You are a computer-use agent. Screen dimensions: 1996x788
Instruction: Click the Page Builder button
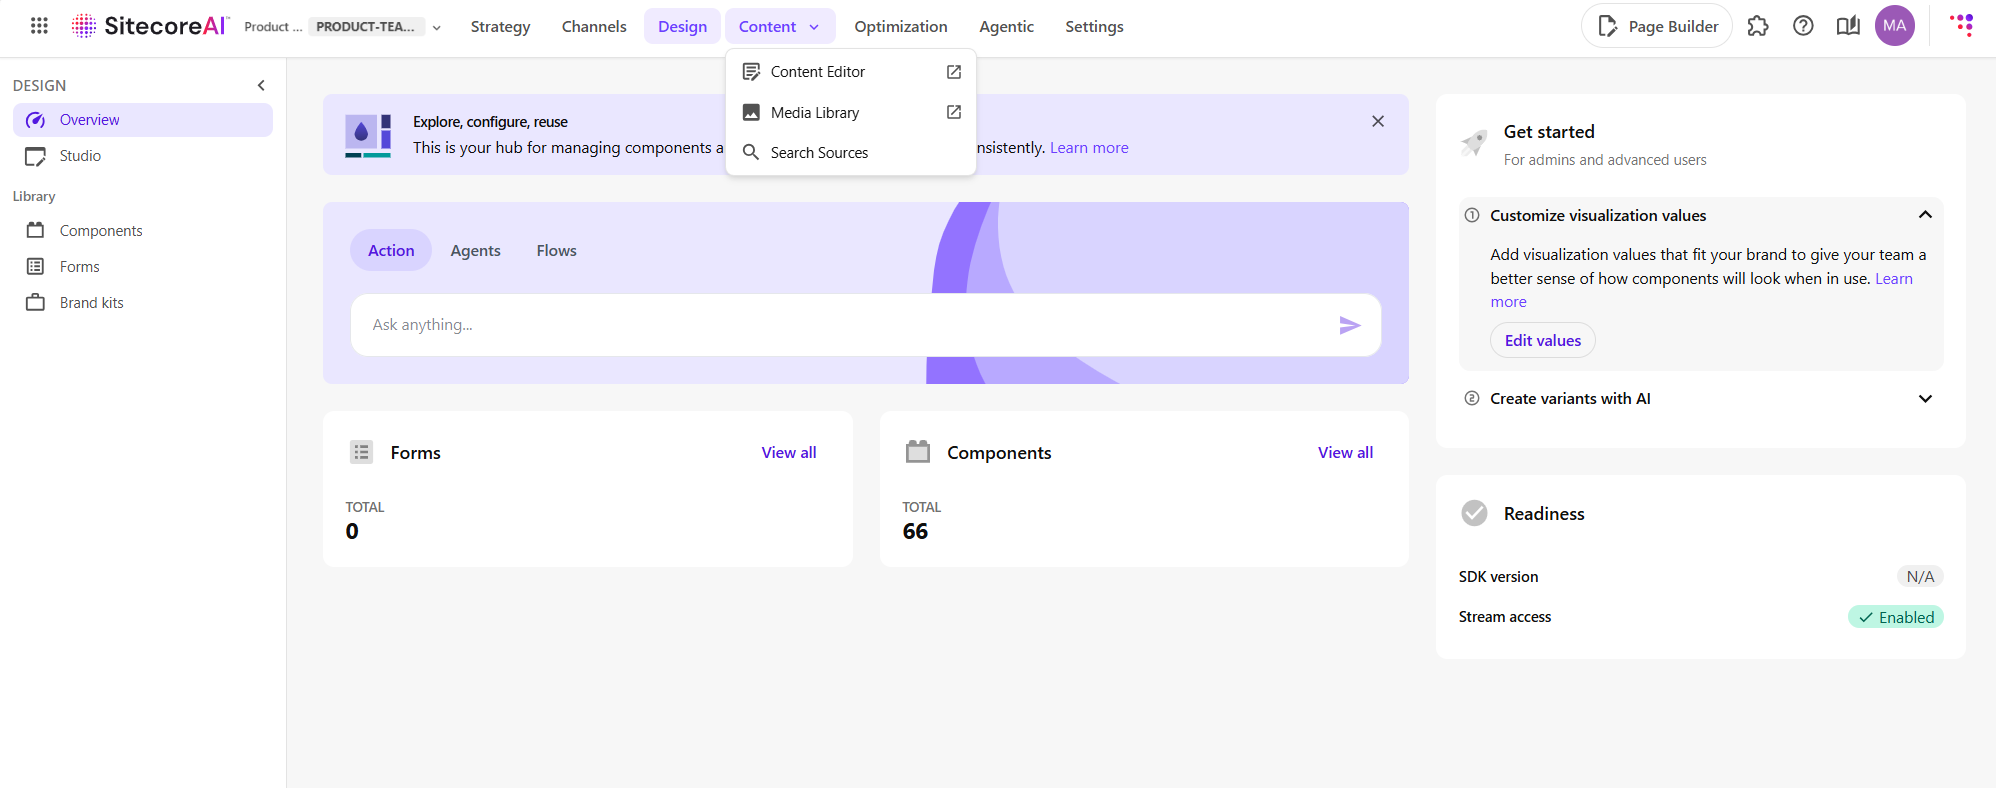[1657, 26]
